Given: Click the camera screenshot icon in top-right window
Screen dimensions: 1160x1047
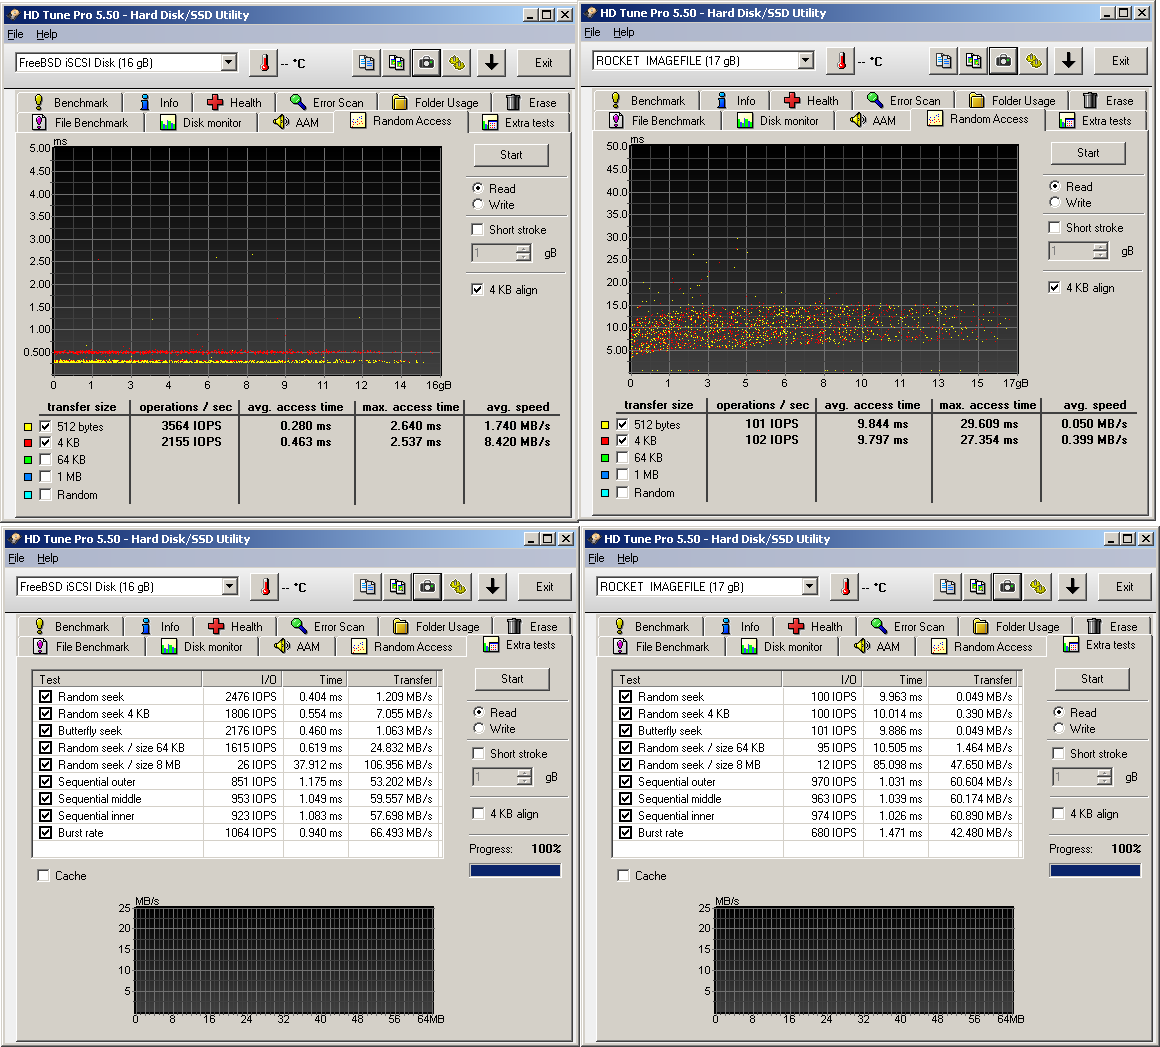Looking at the screenshot, I should (1004, 61).
